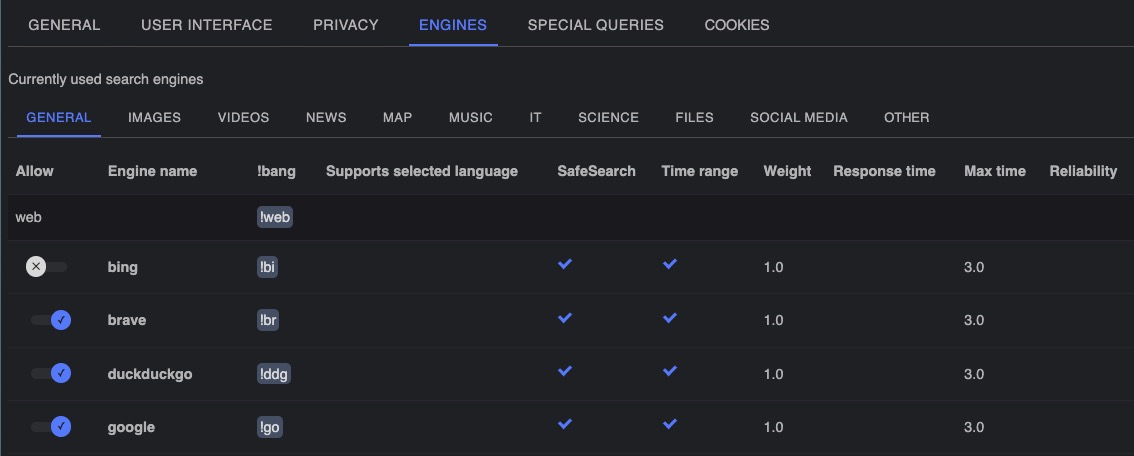Click the duckduckgo max time value 3.0
Image resolution: width=1134 pixels, height=456 pixels.
click(973, 374)
